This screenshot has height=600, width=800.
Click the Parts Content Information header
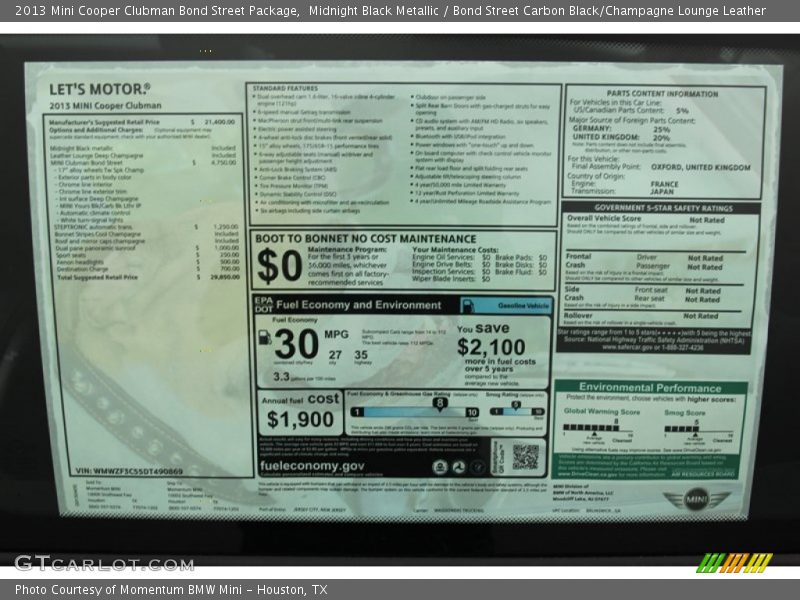click(662, 94)
